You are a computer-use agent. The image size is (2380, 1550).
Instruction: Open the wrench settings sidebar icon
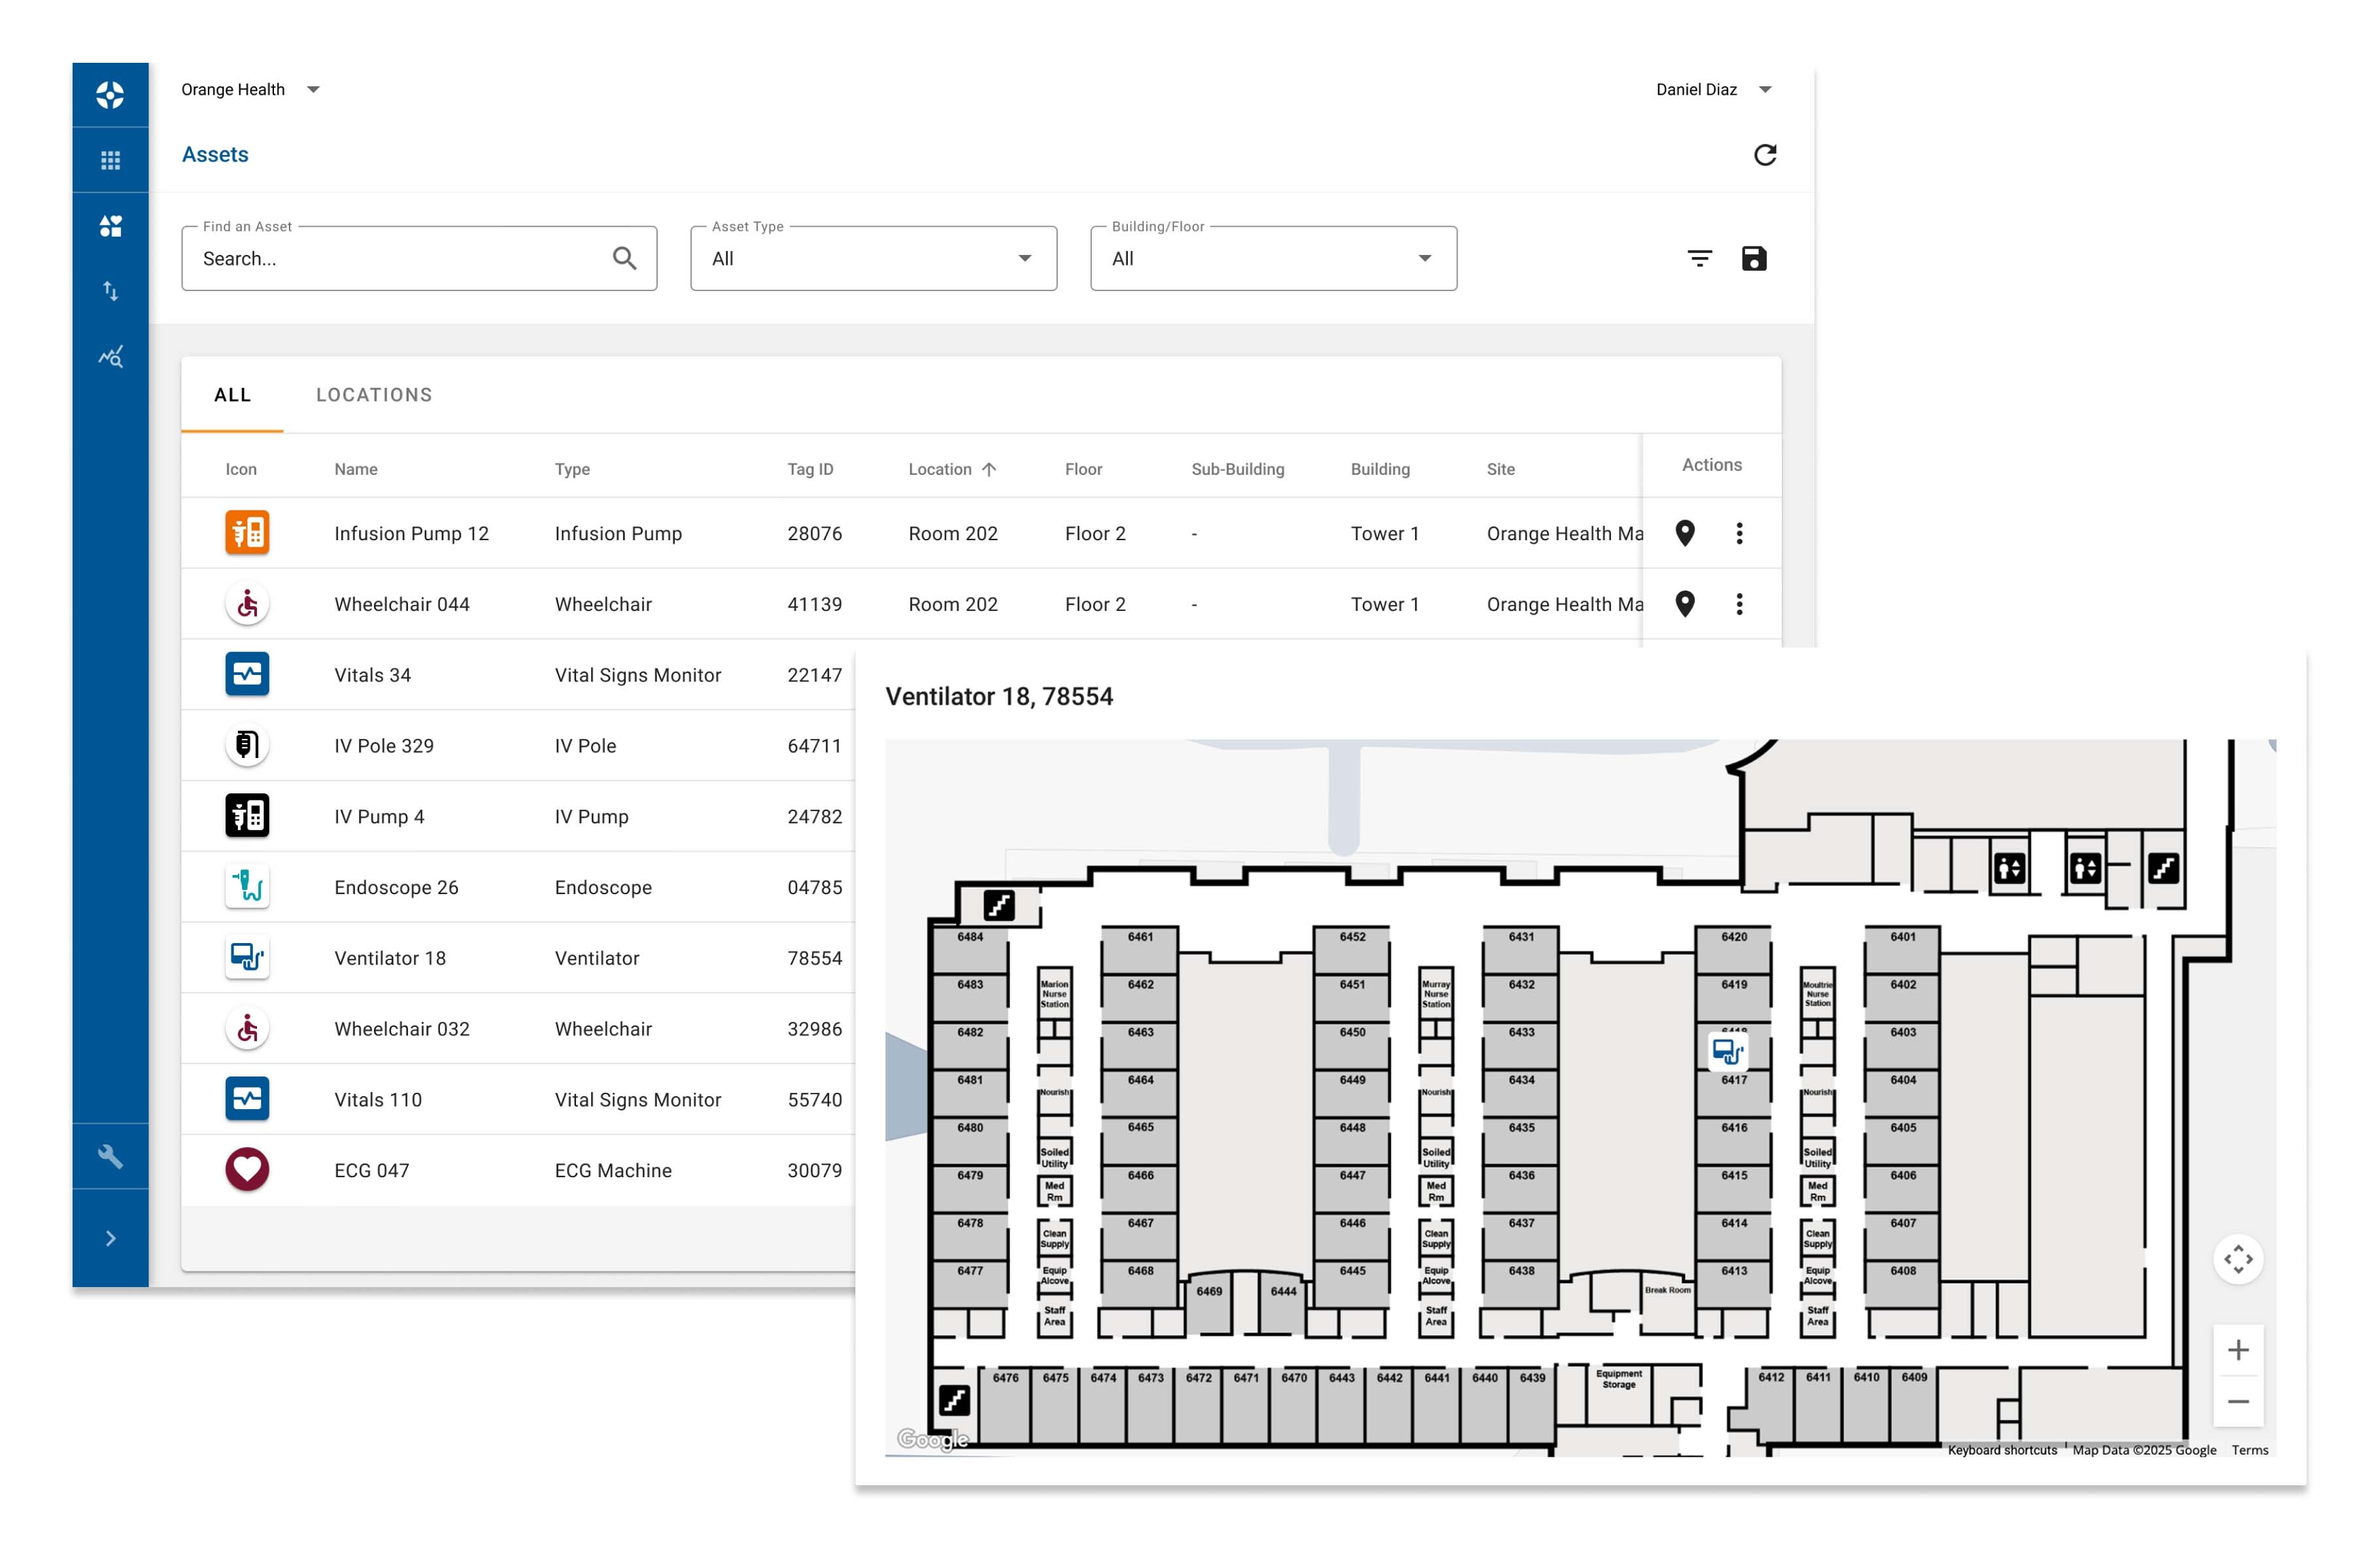tap(110, 1156)
